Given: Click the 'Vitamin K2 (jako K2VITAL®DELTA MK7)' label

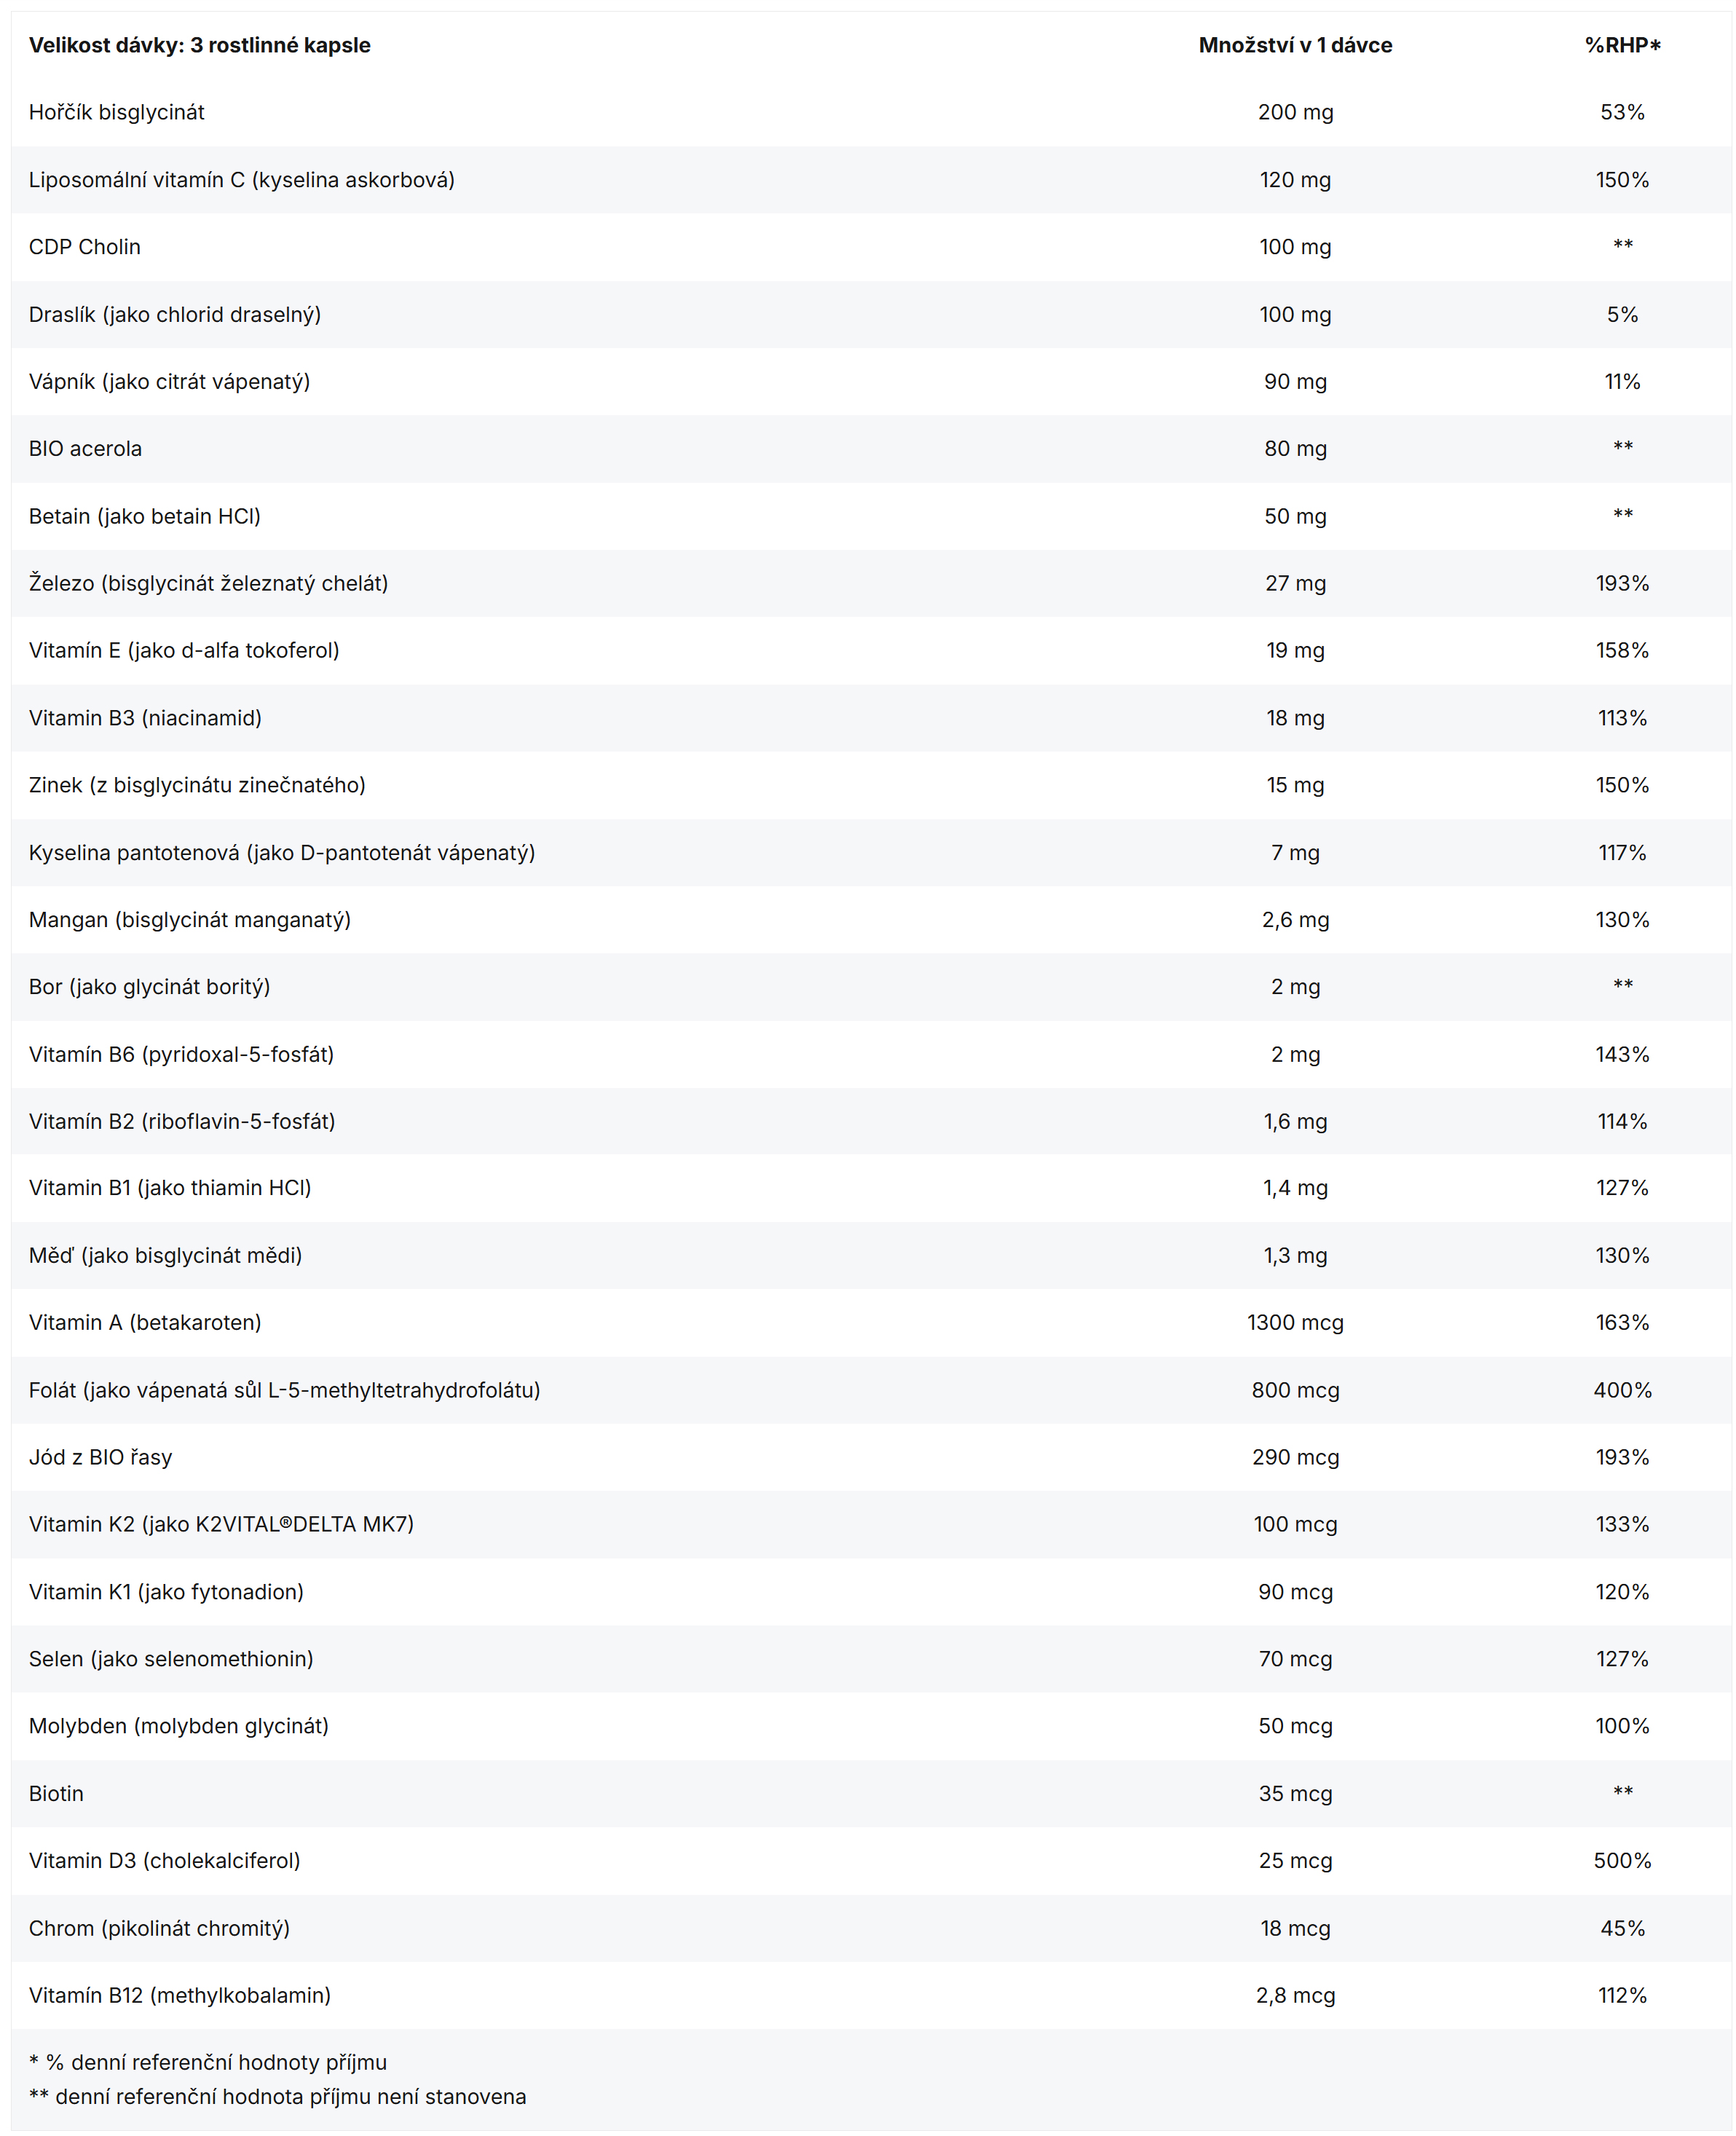Looking at the screenshot, I should point(221,1524).
